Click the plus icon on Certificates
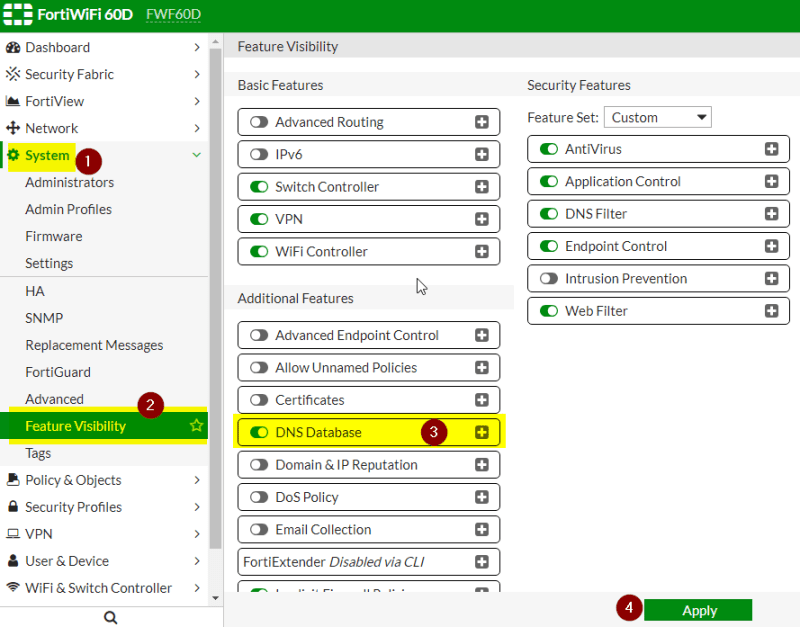Viewport: 800px width, 627px height. click(482, 400)
